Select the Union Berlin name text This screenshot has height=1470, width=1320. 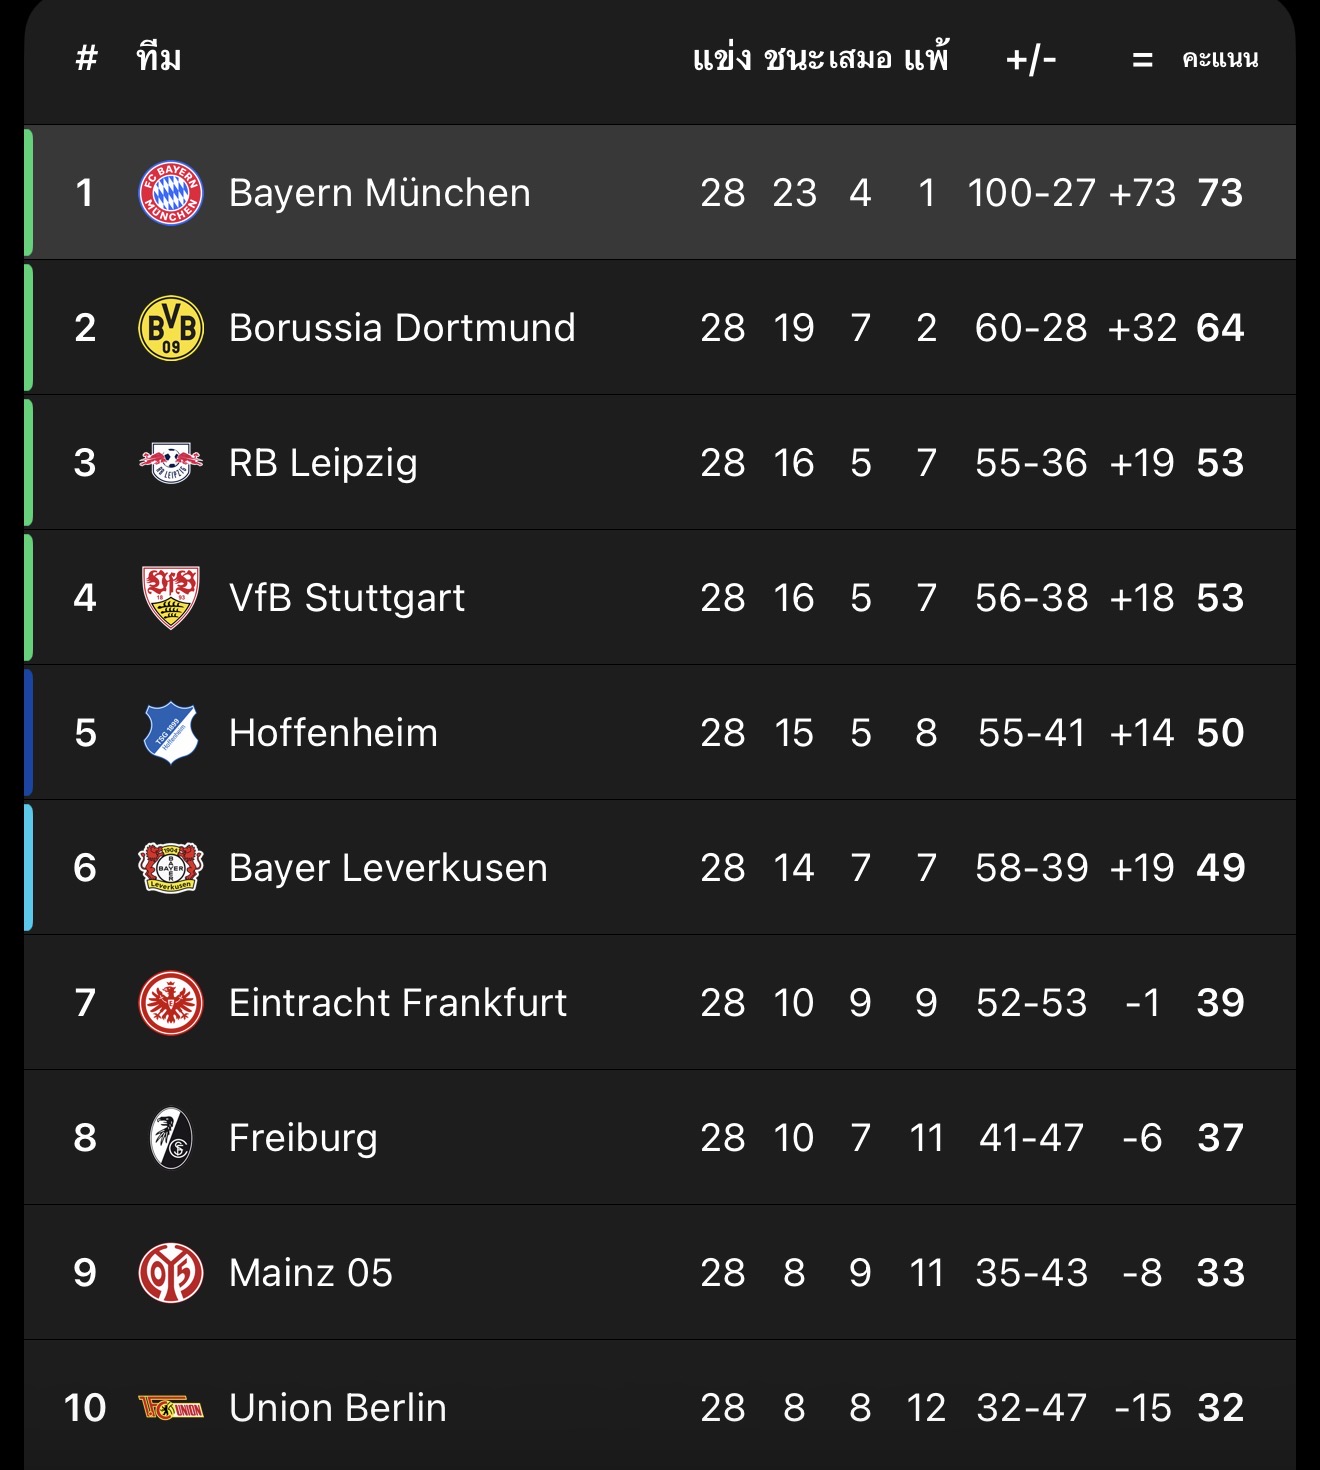click(337, 1408)
